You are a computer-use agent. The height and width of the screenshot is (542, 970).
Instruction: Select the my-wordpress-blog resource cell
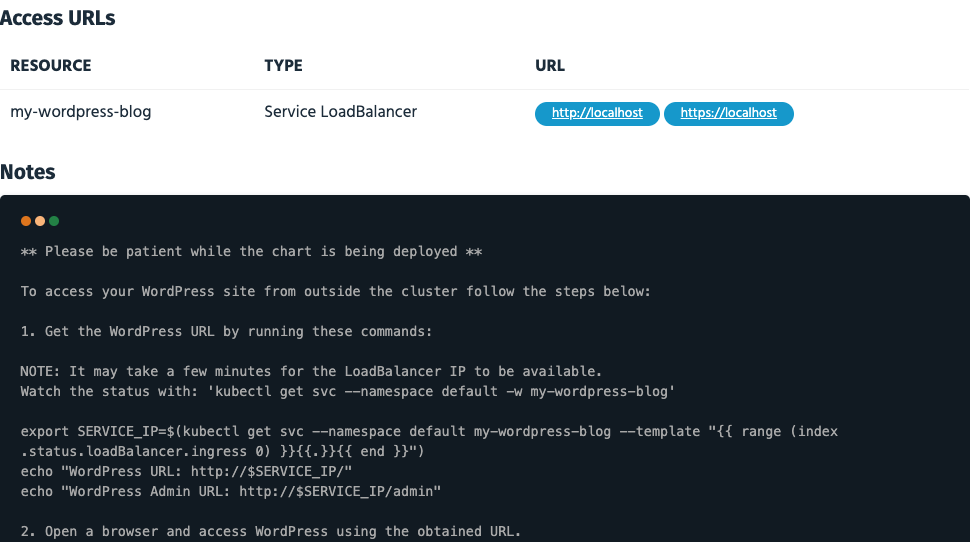click(x=81, y=112)
